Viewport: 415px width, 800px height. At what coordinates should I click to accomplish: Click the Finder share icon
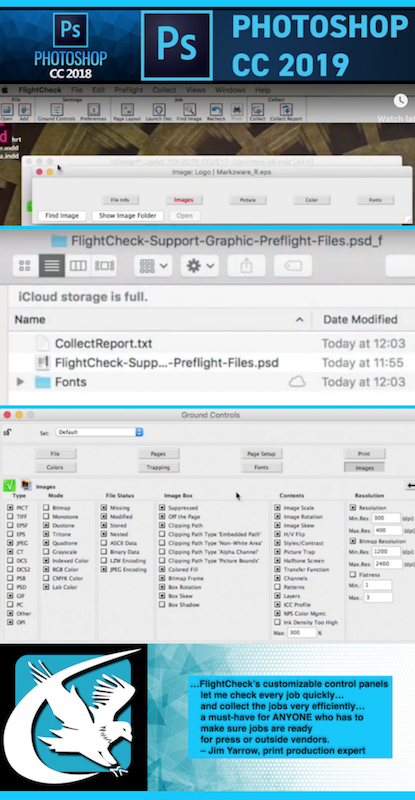click(246, 266)
